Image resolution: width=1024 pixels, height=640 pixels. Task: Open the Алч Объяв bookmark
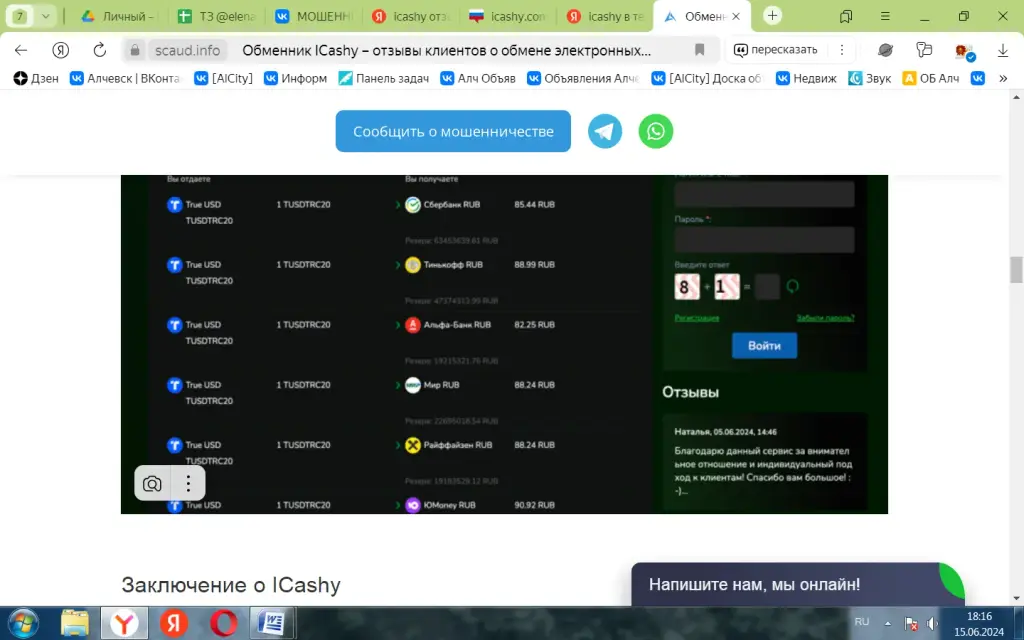tap(478, 78)
